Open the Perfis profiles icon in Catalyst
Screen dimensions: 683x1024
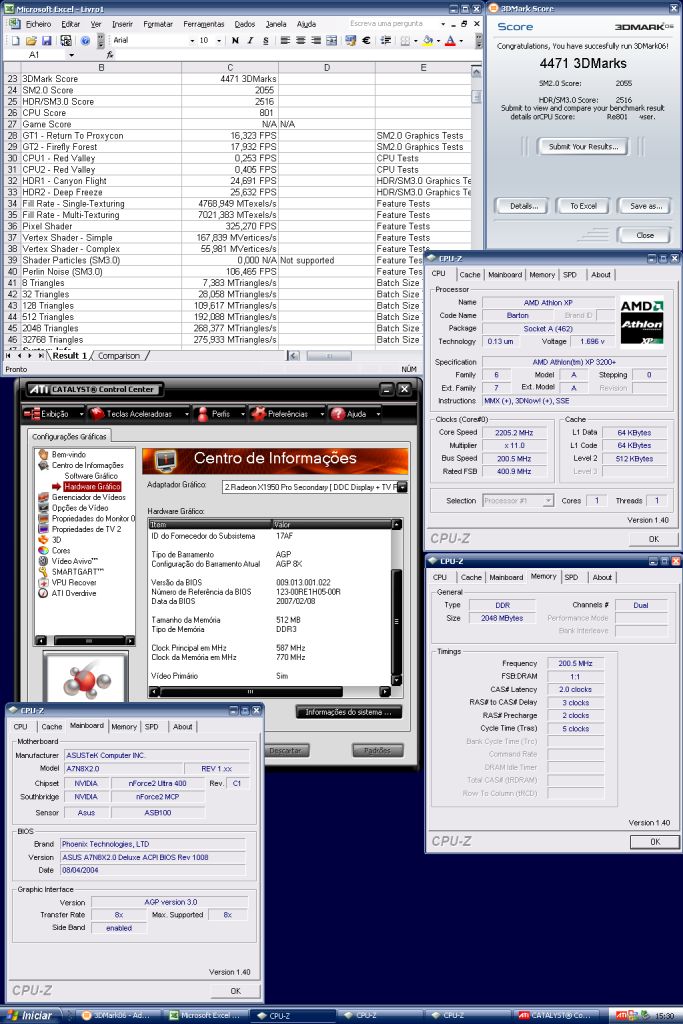203,413
